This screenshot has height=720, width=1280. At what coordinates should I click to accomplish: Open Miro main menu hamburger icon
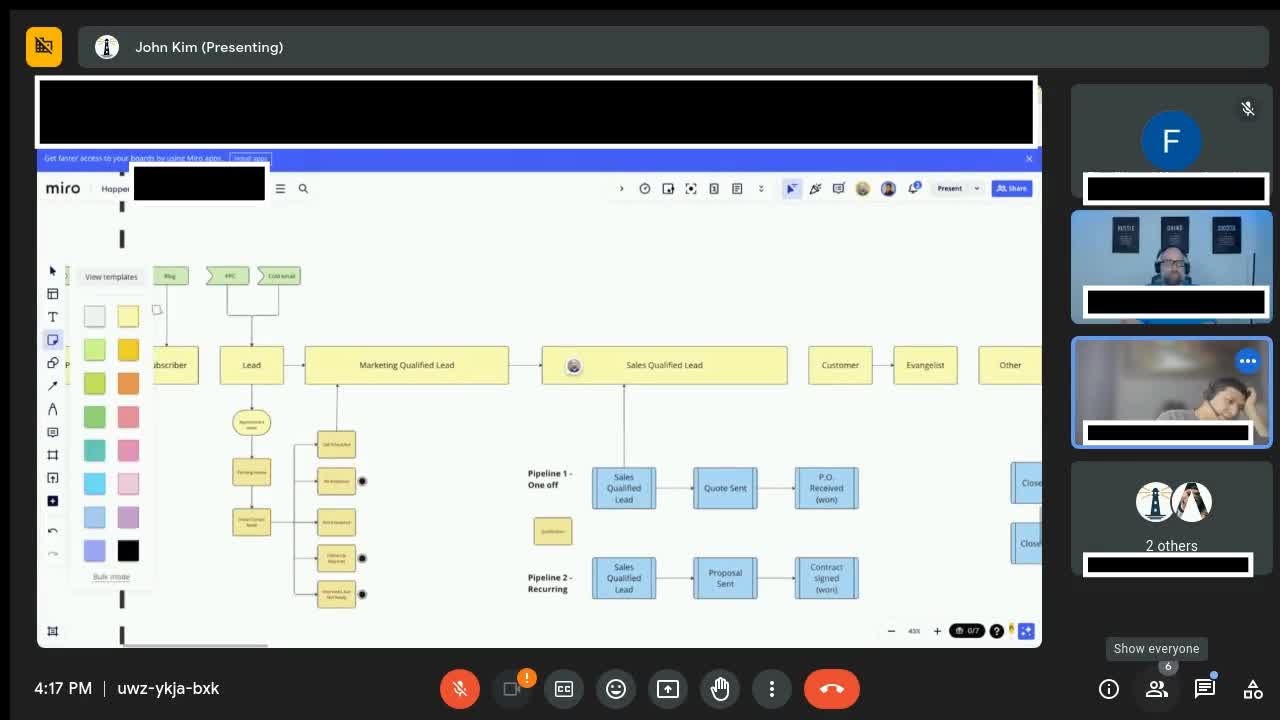pyautogui.click(x=280, y=188)
